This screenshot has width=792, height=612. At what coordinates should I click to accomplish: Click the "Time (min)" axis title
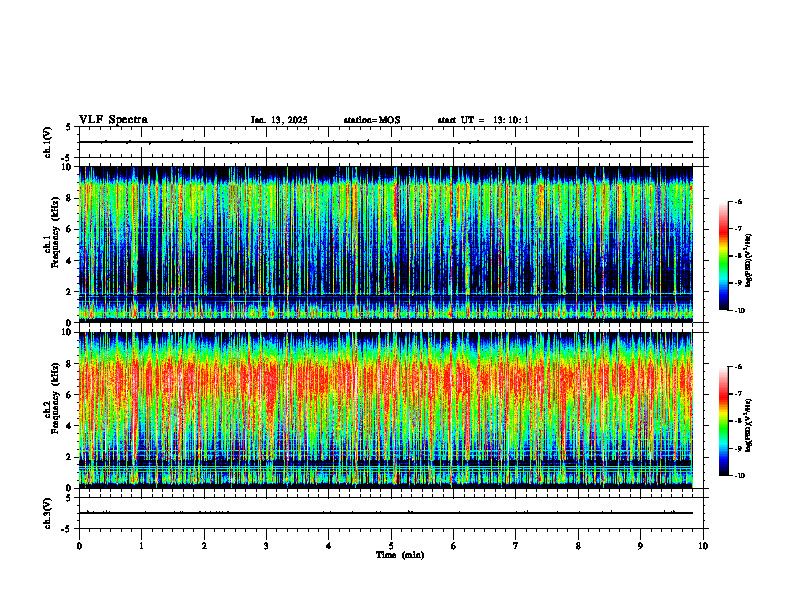pyautogui.click(x=400, y=555)
